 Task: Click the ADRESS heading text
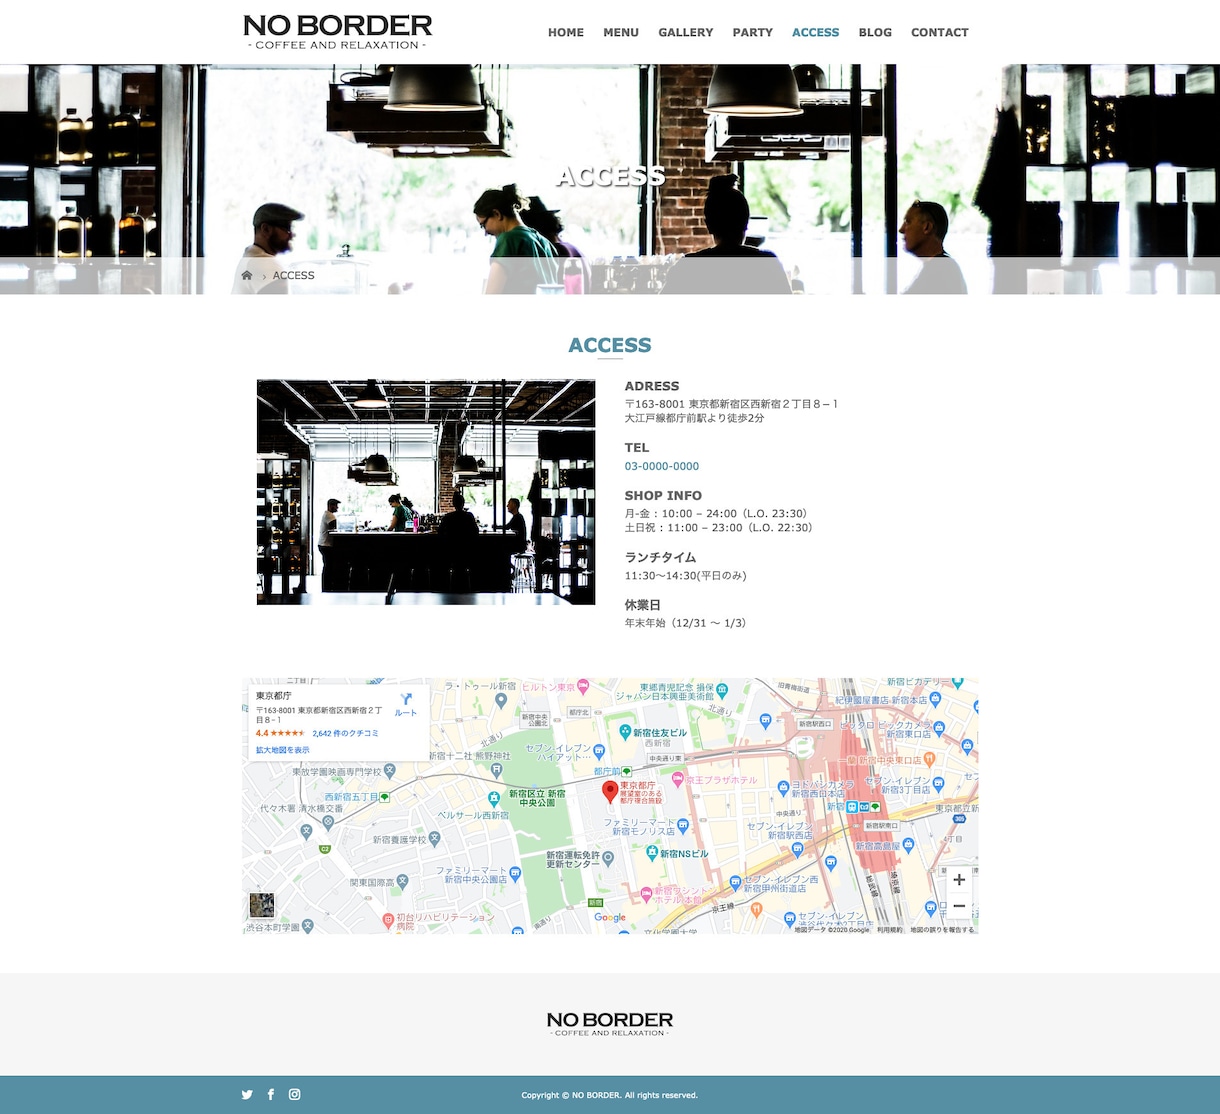pos(652,386)
